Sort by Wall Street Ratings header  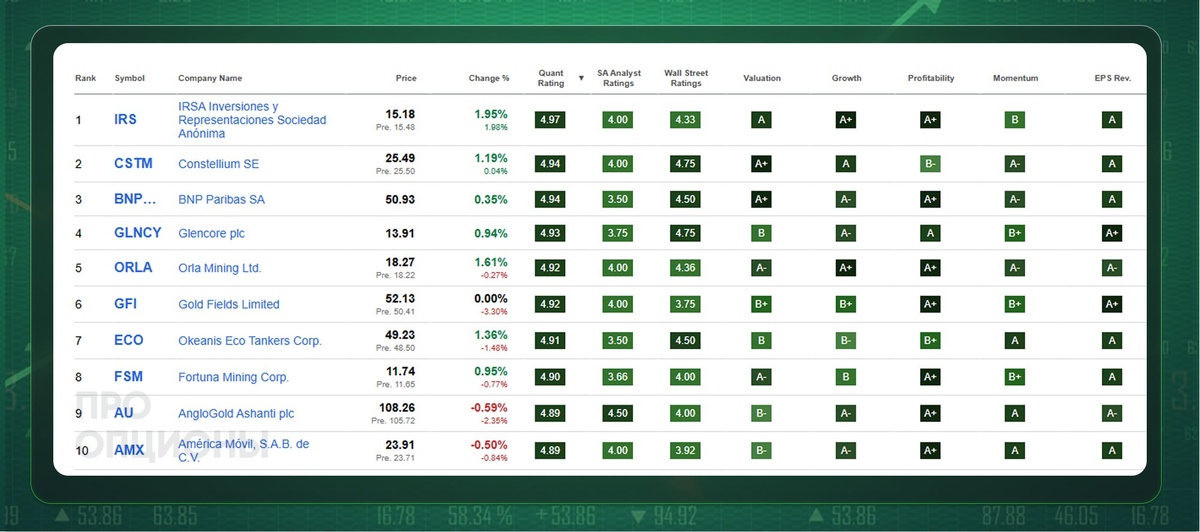[x=686, y=78]
